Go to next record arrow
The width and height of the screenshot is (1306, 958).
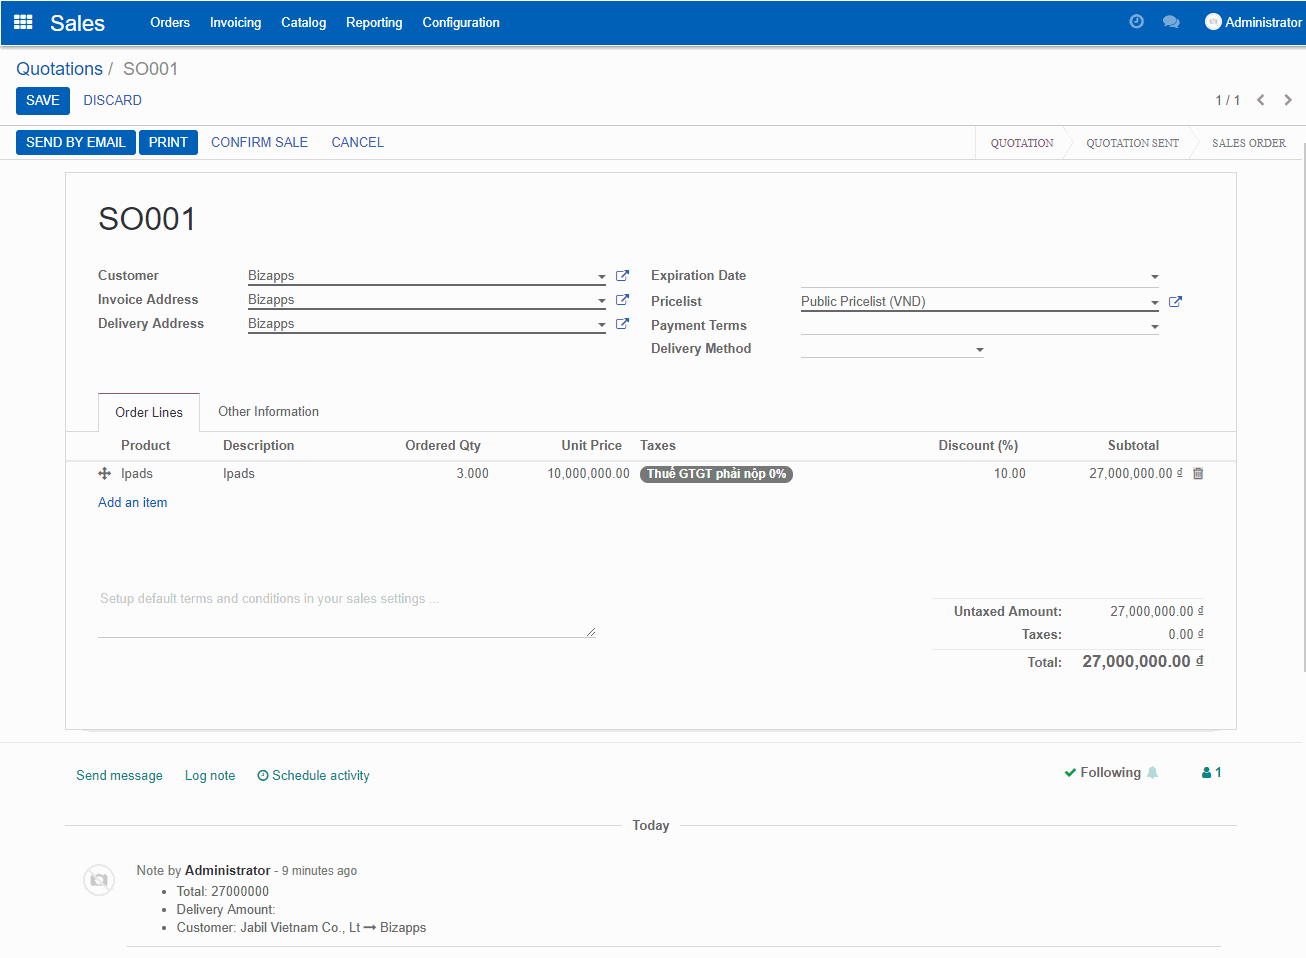coord(1288,100)
